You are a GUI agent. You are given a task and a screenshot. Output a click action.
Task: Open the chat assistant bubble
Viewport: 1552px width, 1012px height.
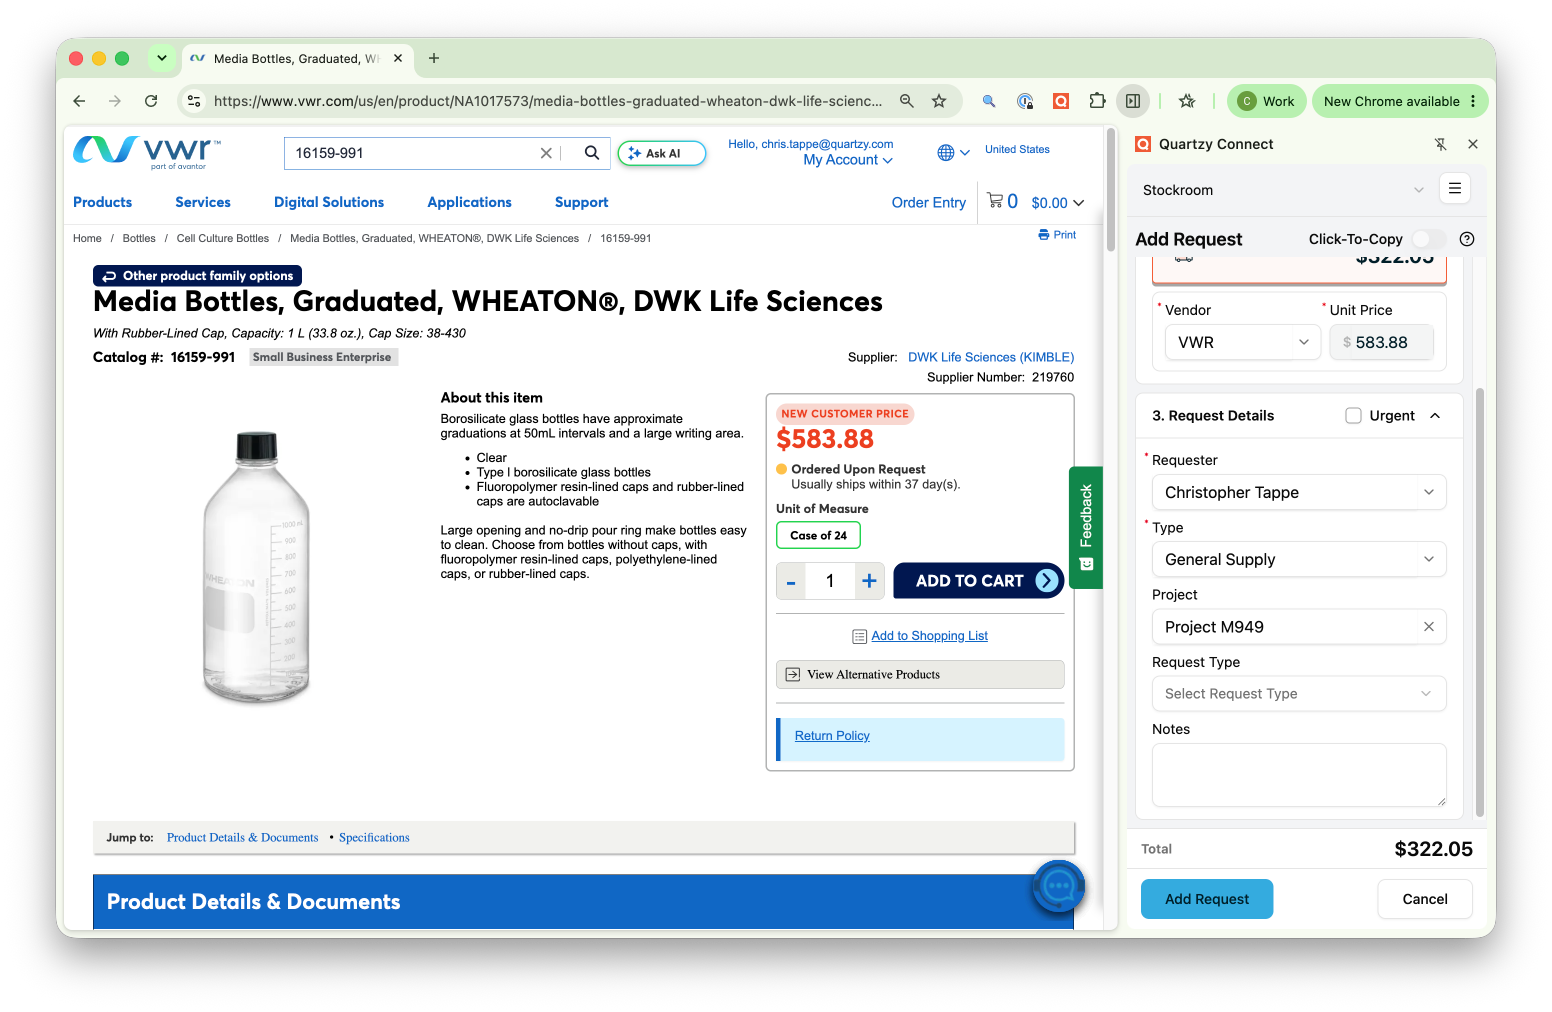click(1059, 886)
